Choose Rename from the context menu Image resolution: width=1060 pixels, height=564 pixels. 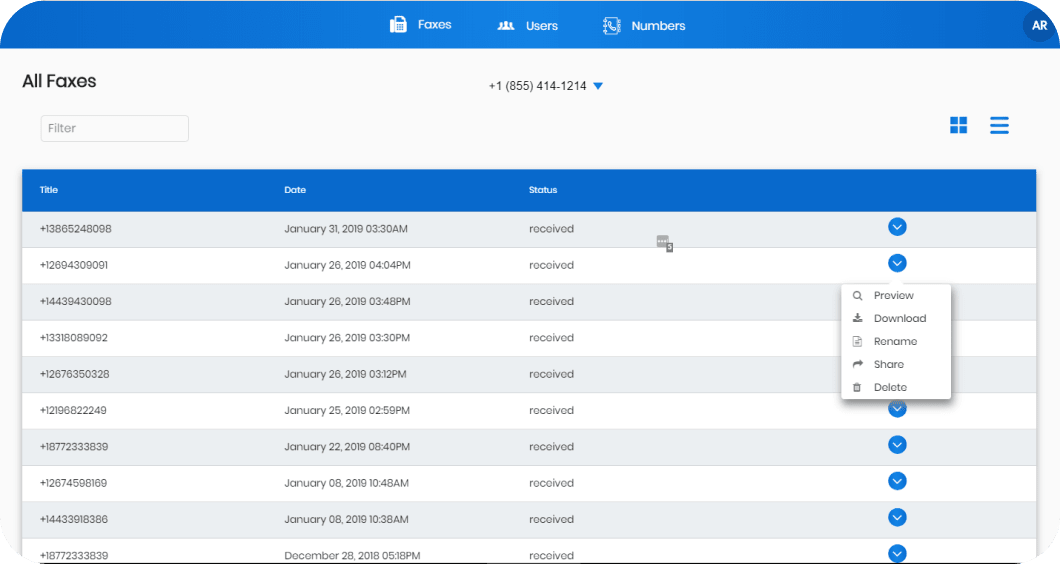pos(896,342)
